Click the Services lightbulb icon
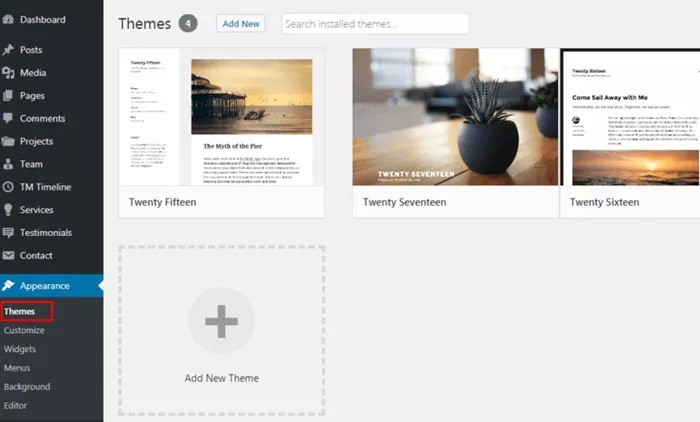The image size is (700, 422). (8, 209)
